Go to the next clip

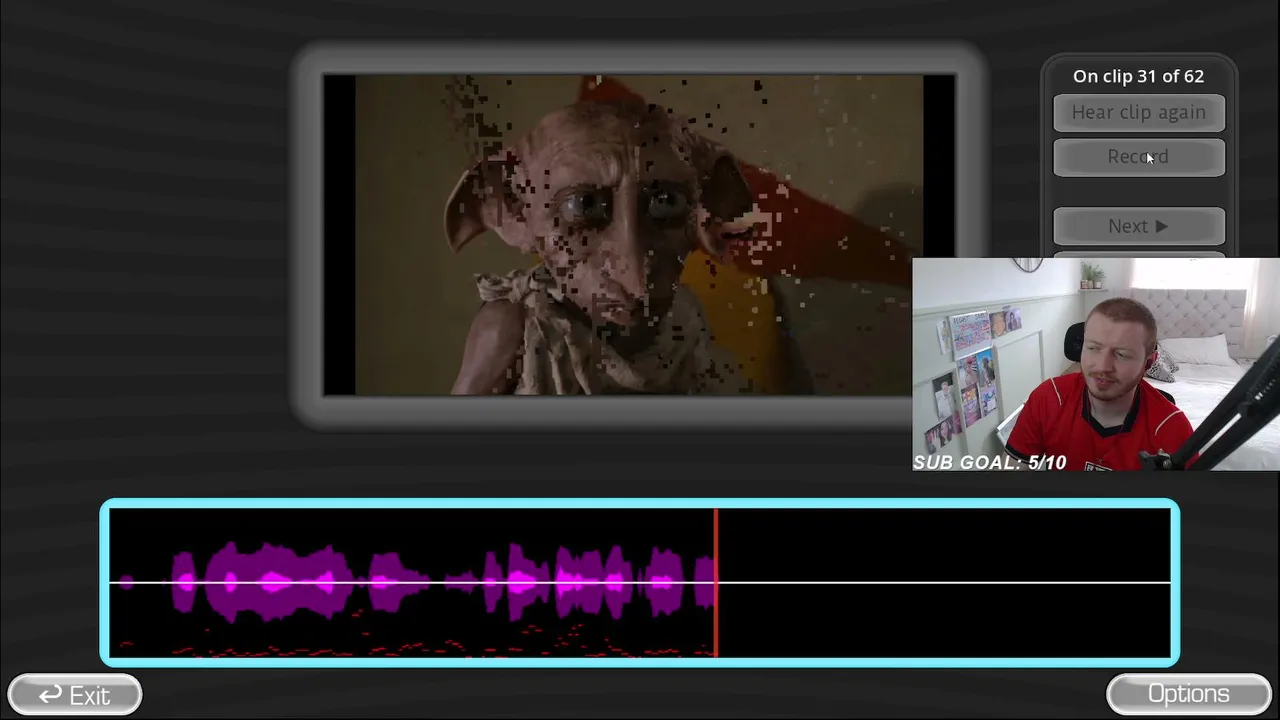point(1139,226)
